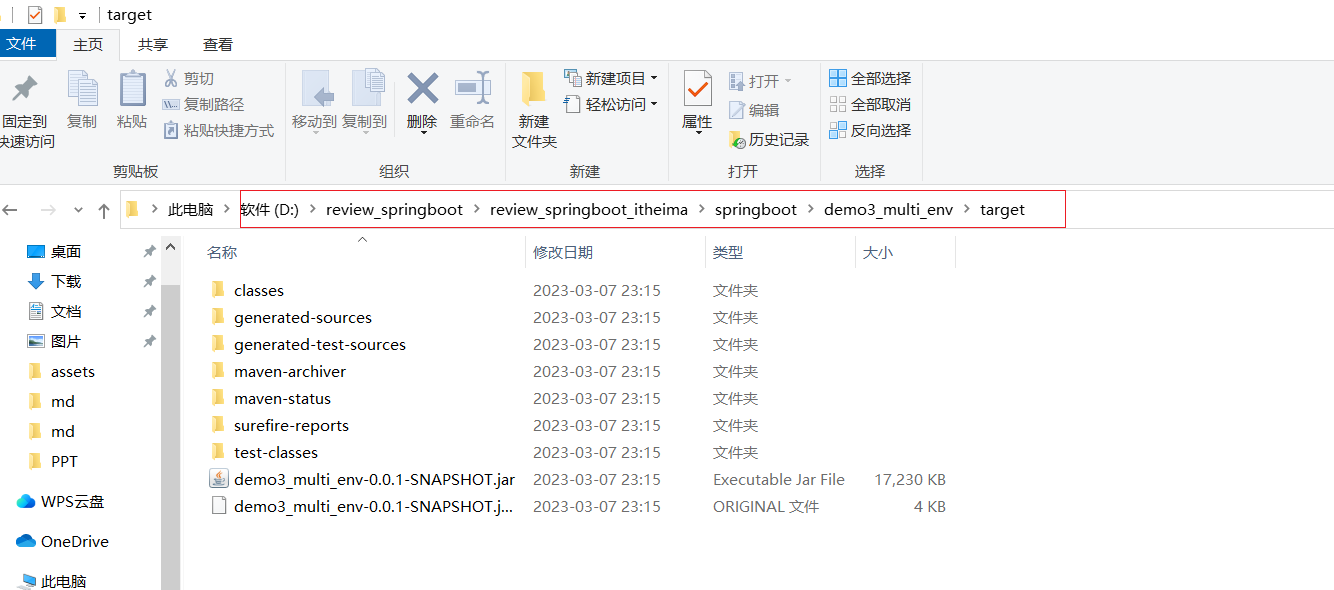Click the Copy (复制) ribbon icon
Image resolution: width=1334 pixels, height=590 pixels.
click(82, 90)
